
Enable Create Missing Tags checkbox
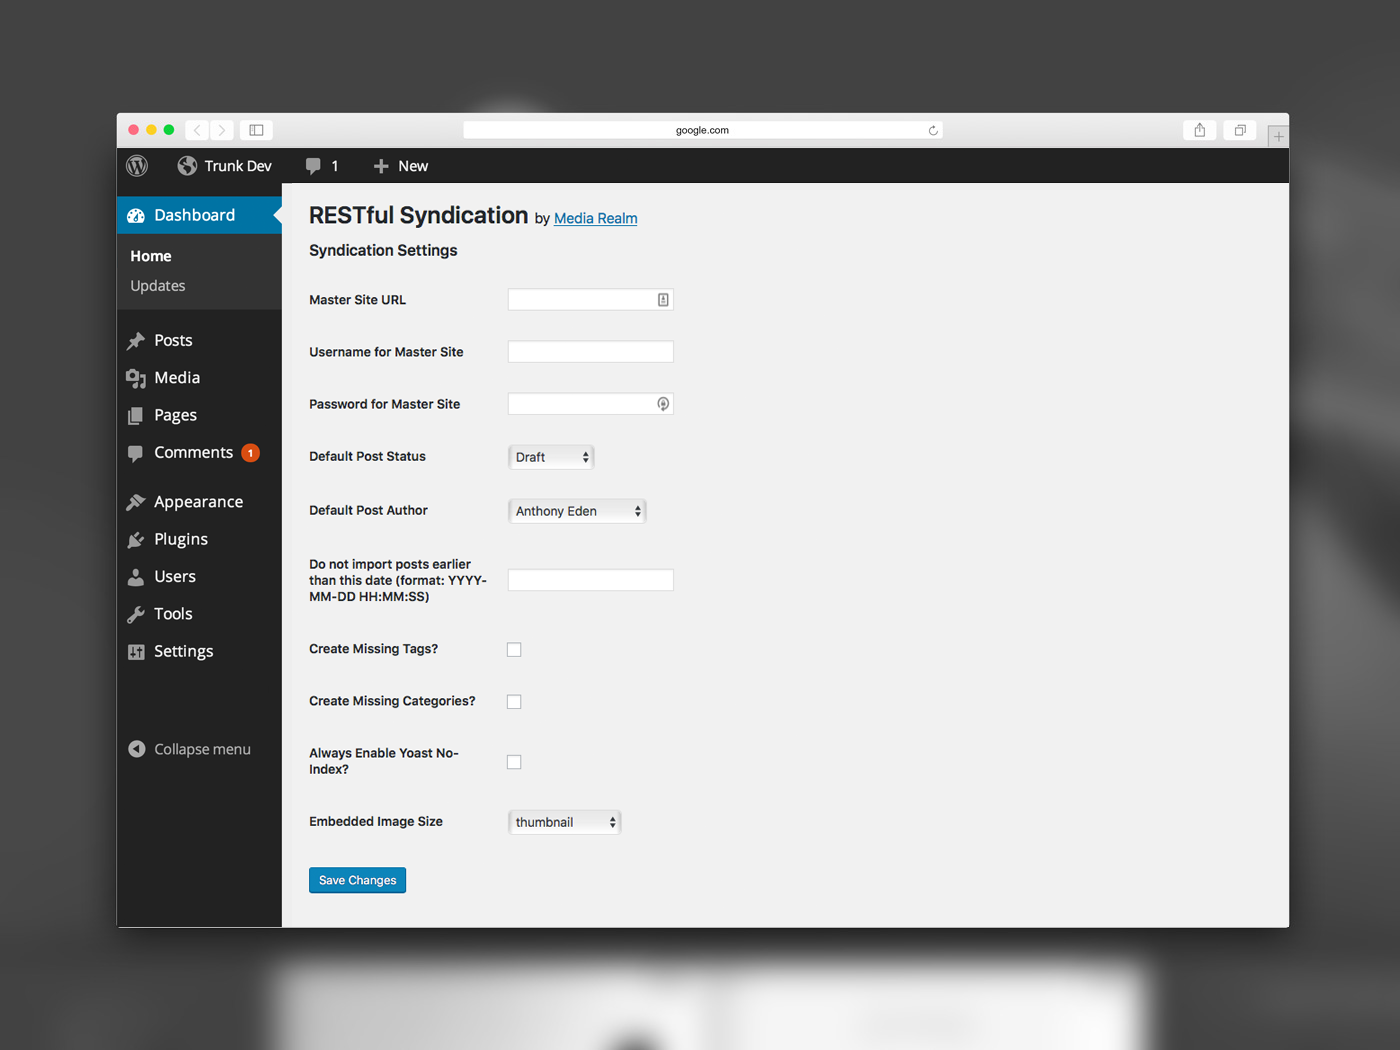(x=514, y=650)
